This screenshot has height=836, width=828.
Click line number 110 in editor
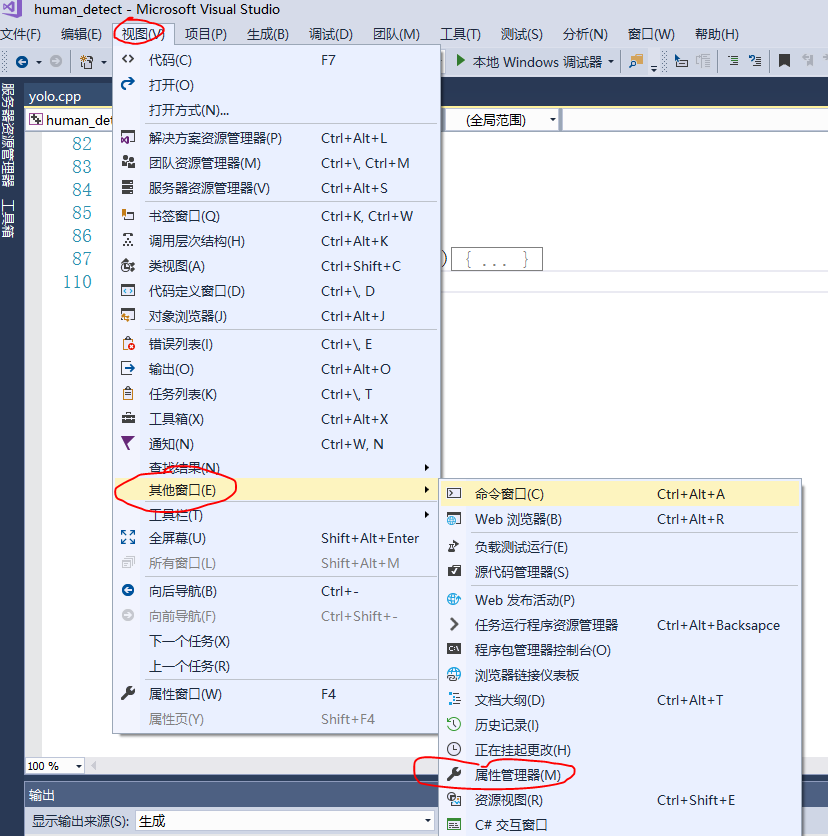(x=77, y=282)
